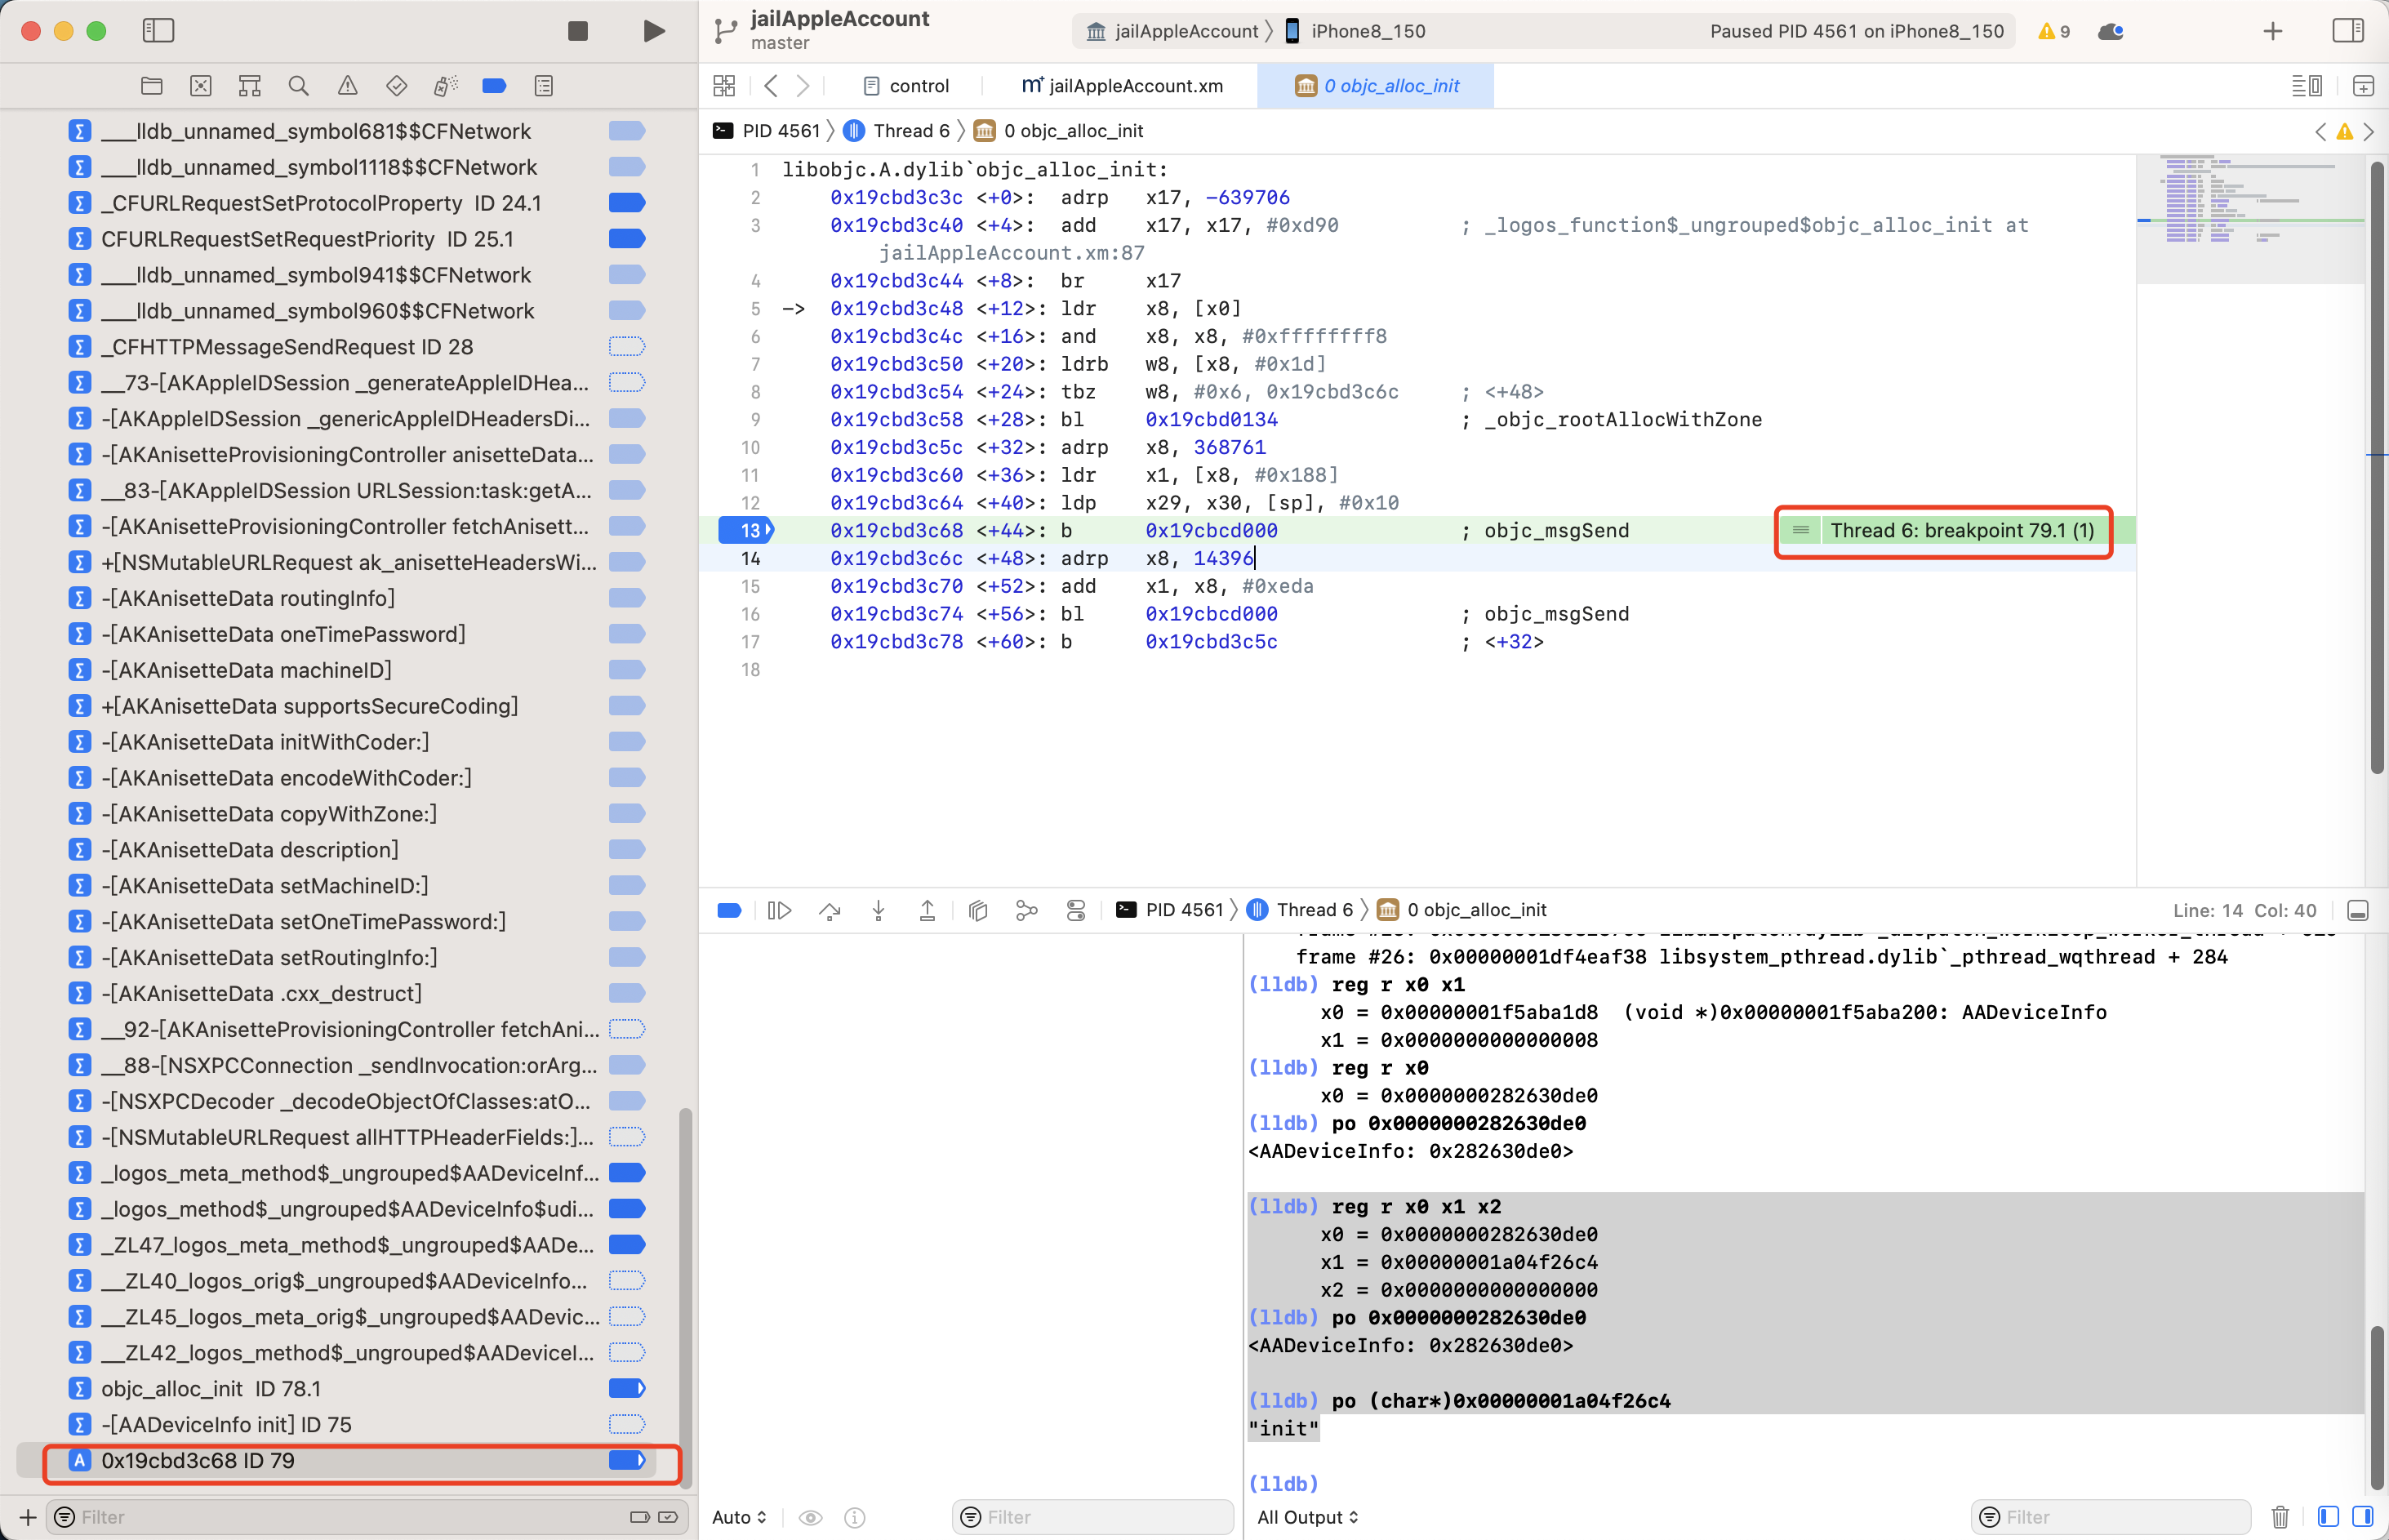Click the add breakpoint plus button
This screenshot has width=2389, height=1540.
(28, 1517)
